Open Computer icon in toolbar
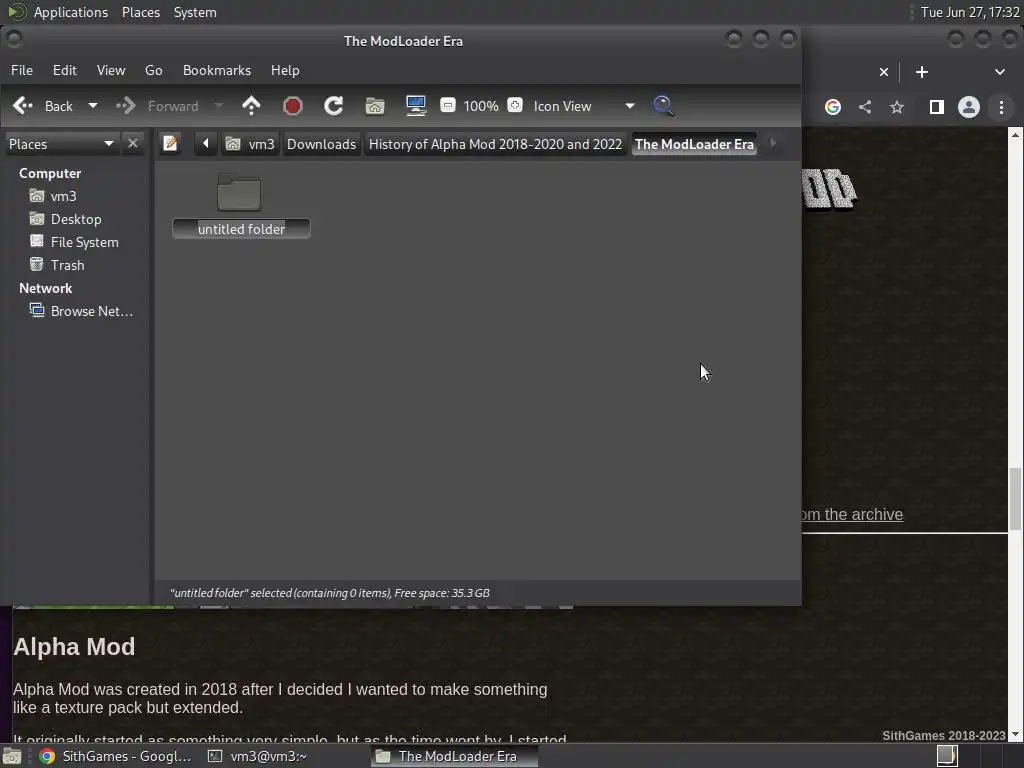The width and height of the screenshot is (1024, 768). pyautogui.click(x=416, y=106)
